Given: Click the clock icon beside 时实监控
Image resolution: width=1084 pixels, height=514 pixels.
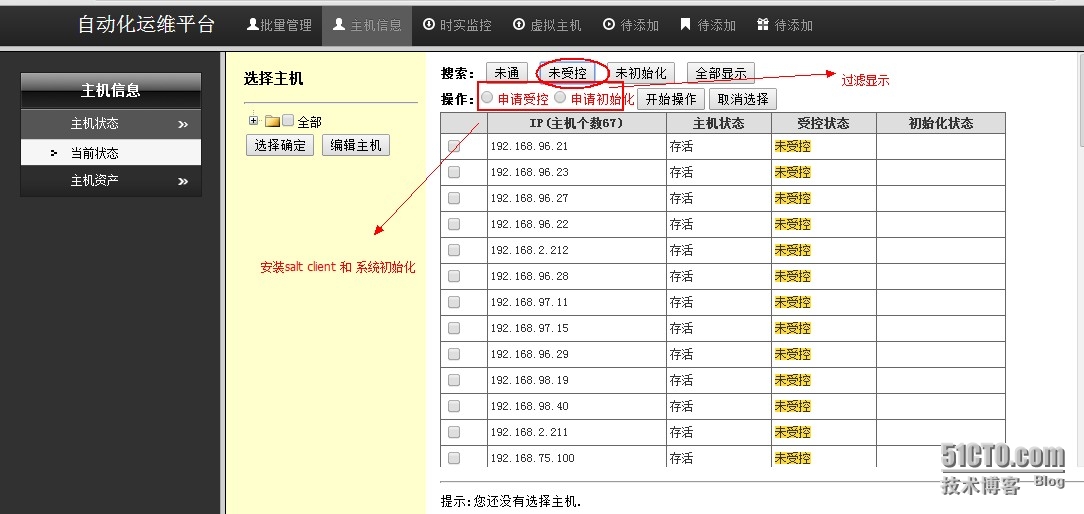Looking at the screenshot, I should pyautogui.click(x=429, y=25).
